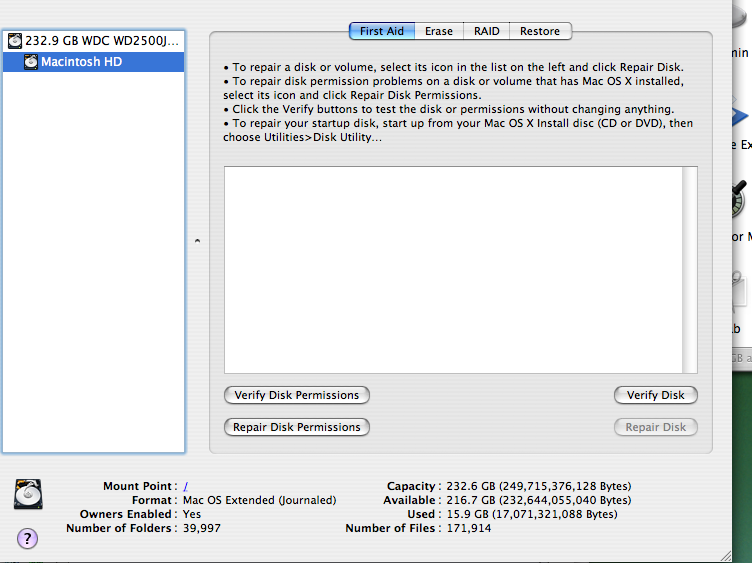Click the log output scrollbar track

[690, 270]
